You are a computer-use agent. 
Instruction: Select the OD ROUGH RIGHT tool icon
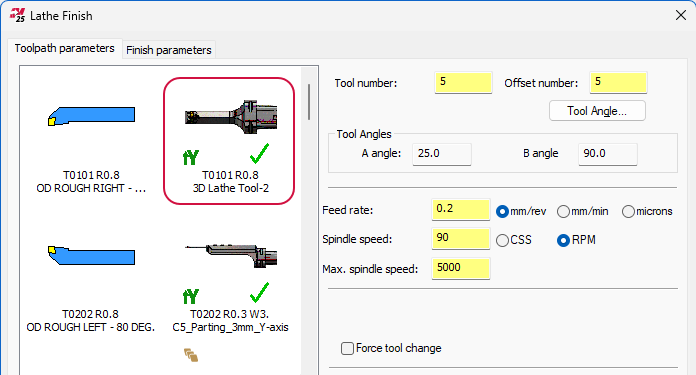pos(91,116)
